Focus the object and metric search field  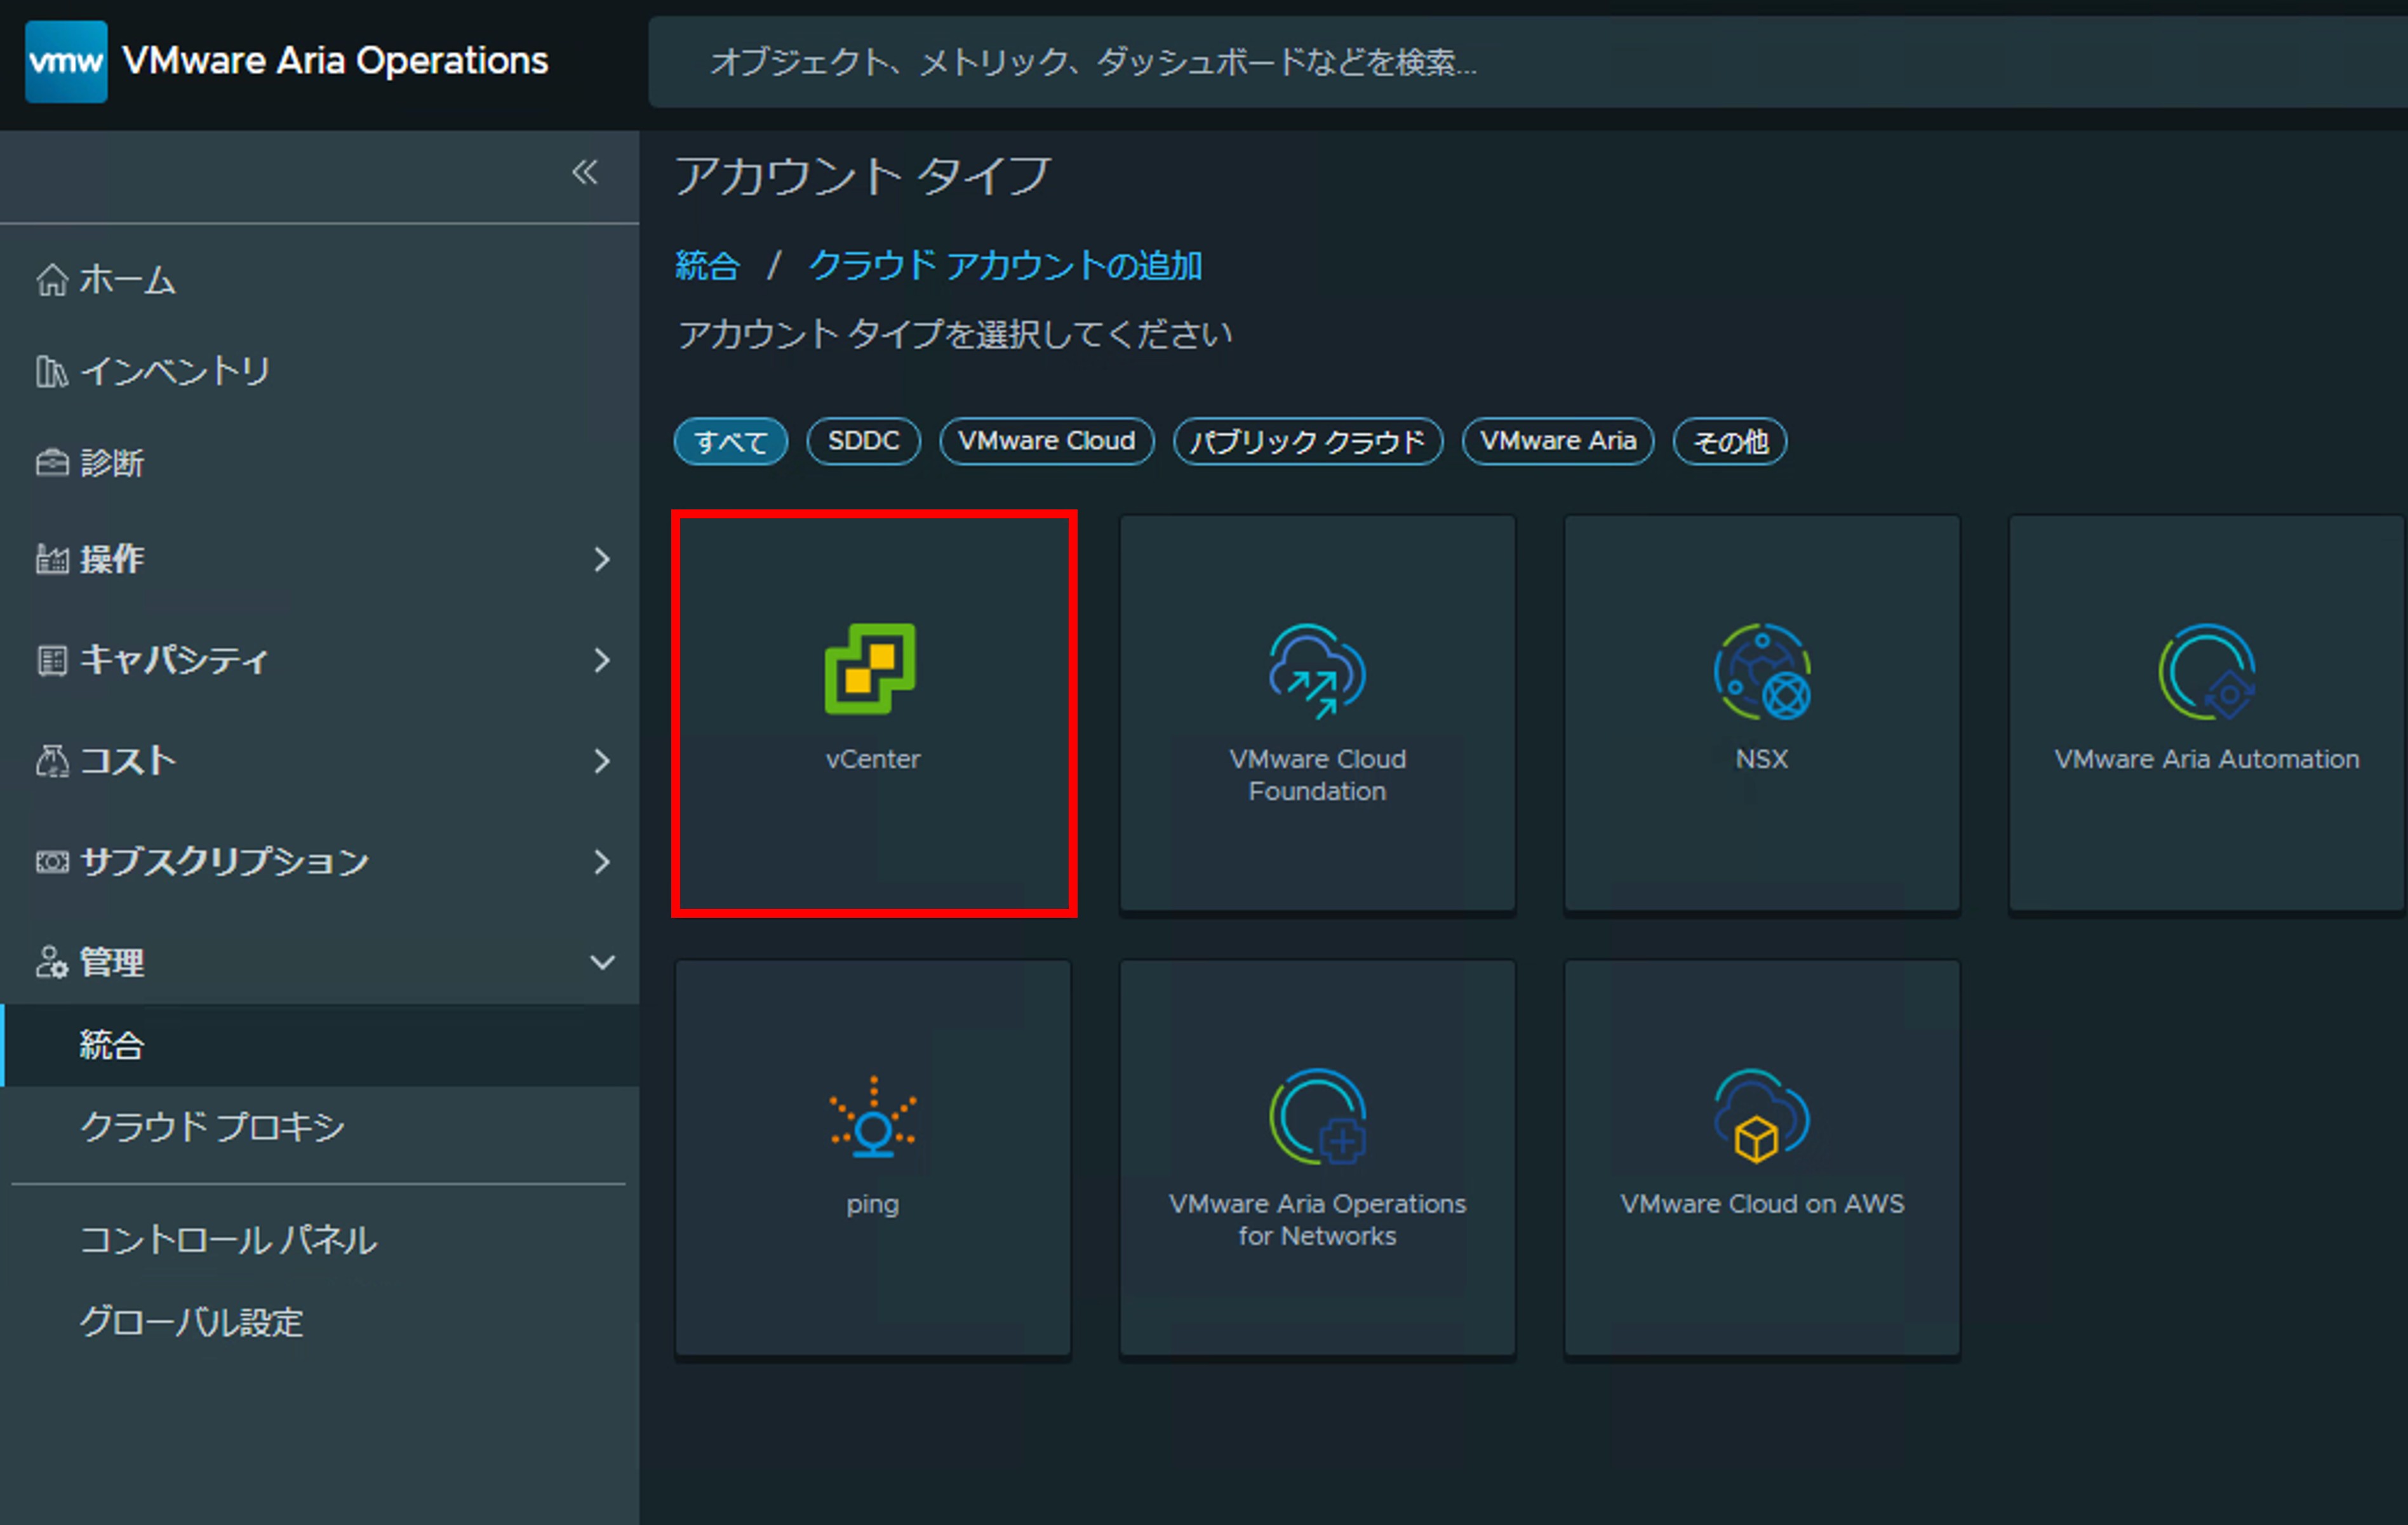pos(1528,62)
